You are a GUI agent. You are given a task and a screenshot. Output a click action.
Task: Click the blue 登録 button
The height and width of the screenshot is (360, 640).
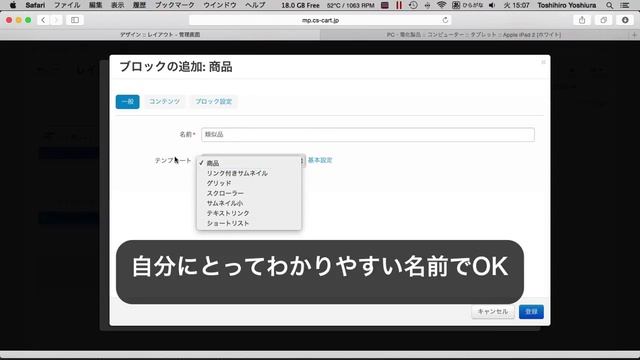click(x=531, y=312)
